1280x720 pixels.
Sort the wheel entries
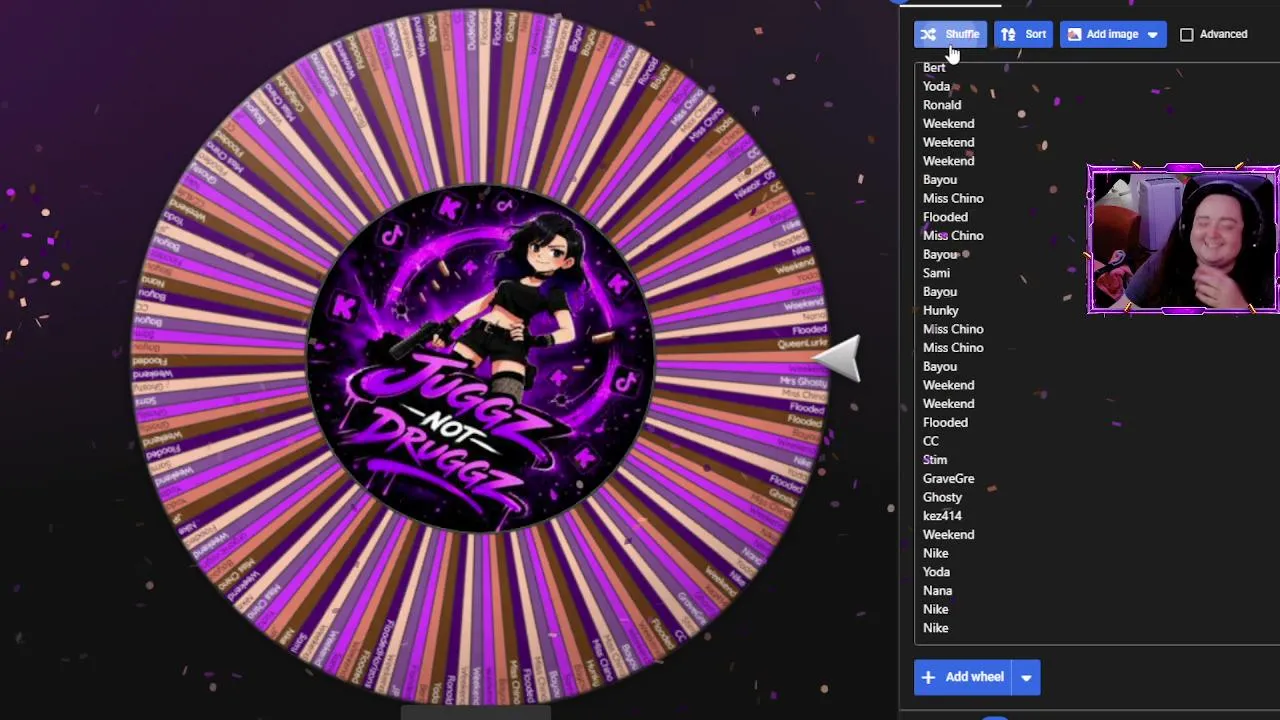[x=1023, y=34]
